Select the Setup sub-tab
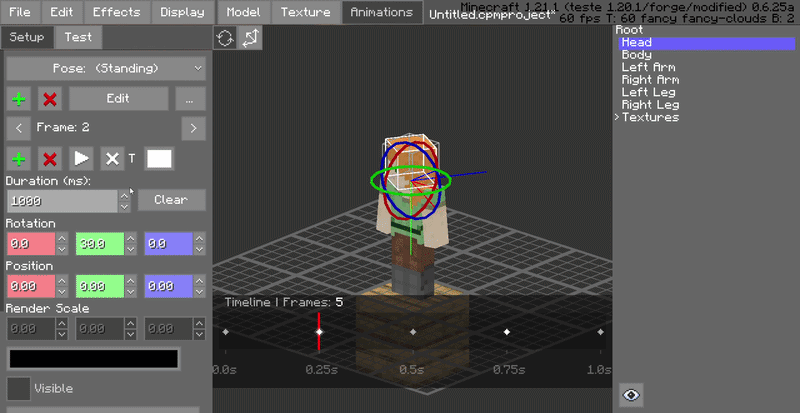This screenshot has width=800, height=413. click(27, 37)
